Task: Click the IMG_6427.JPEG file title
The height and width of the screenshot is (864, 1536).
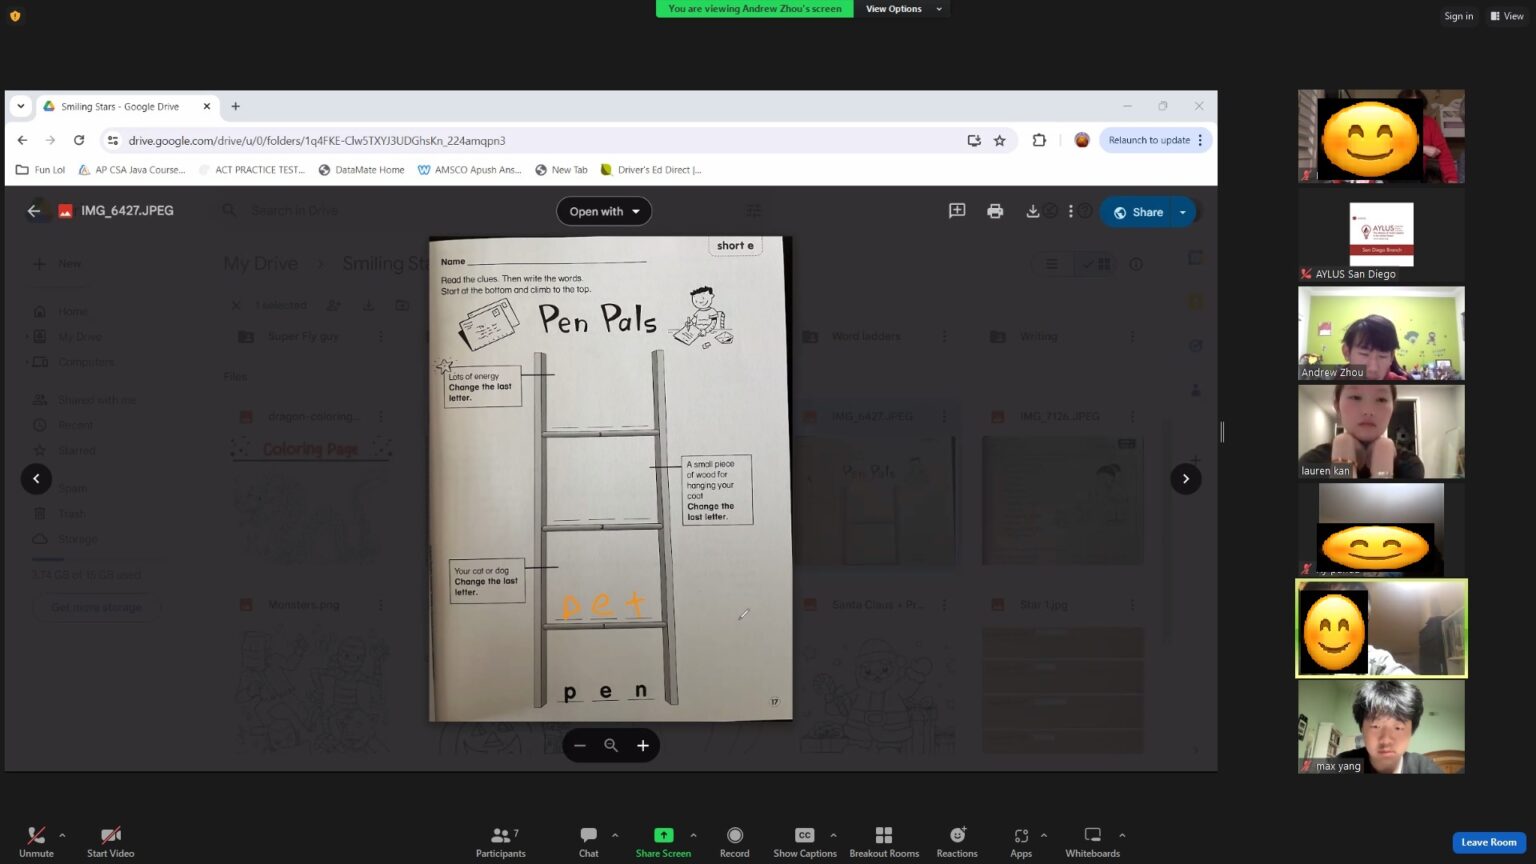Action: tap(127, 211)
